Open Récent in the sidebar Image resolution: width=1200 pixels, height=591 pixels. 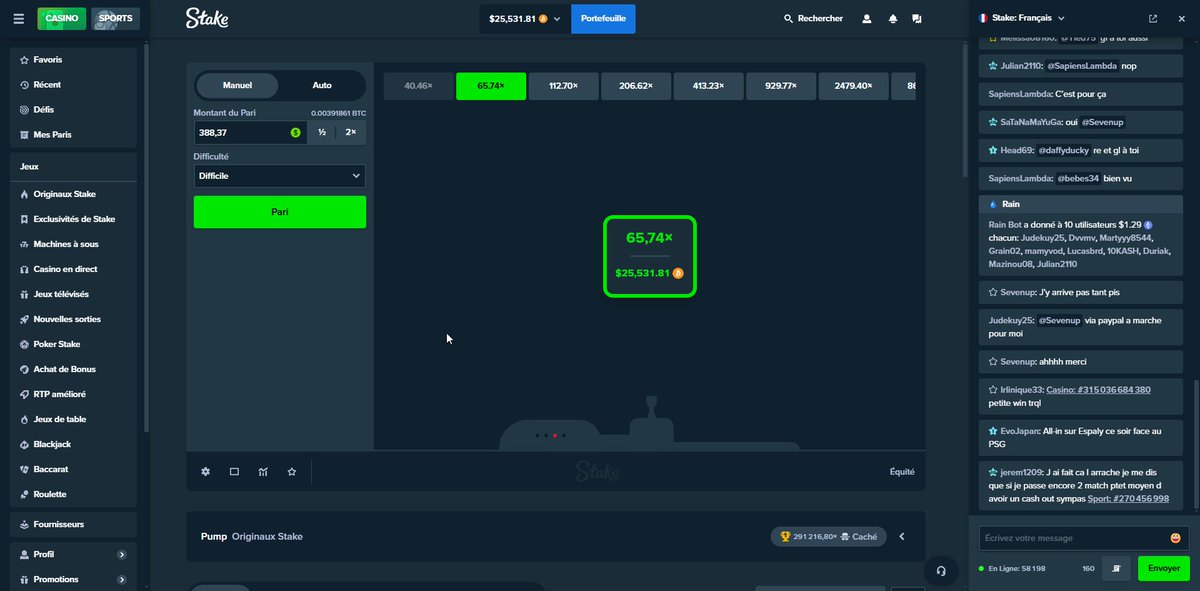[73, 85]
